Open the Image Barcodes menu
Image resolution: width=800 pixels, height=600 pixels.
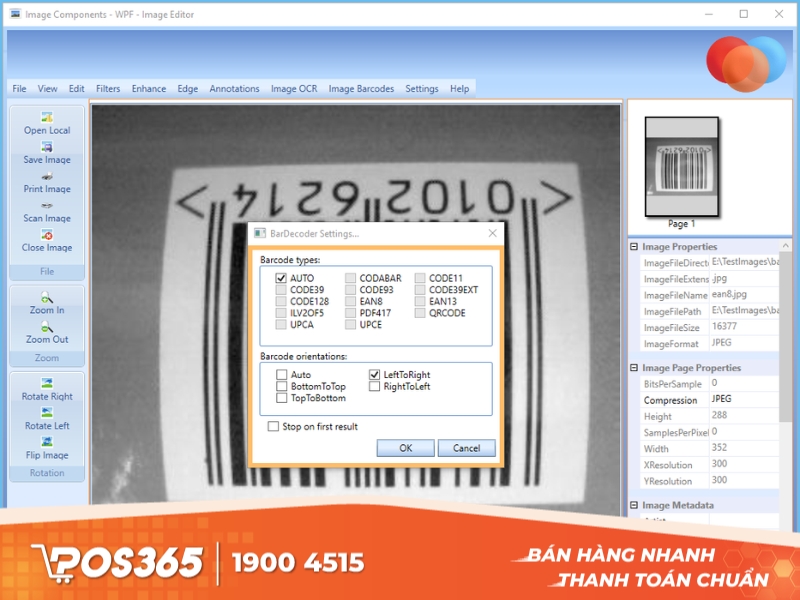tap(360, 88)
